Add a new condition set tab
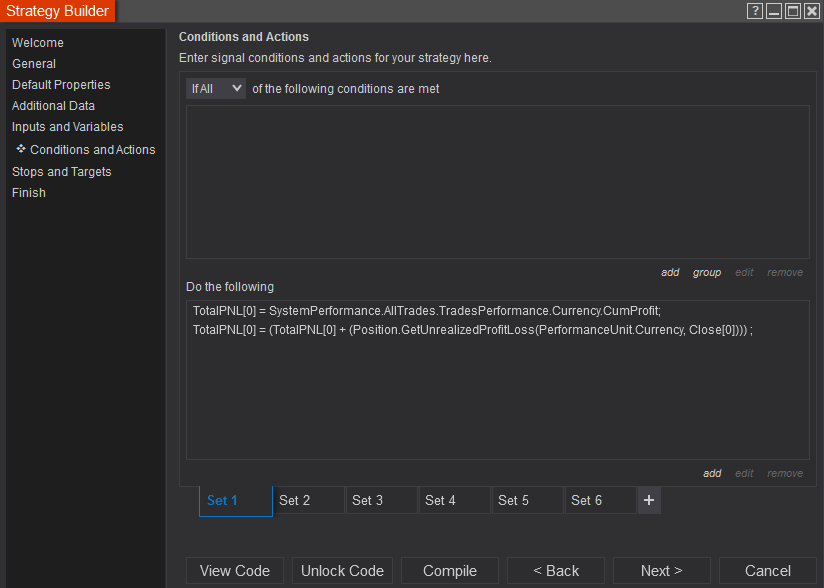The height and width of the screenshot is (588, 824). click(649, 500)
